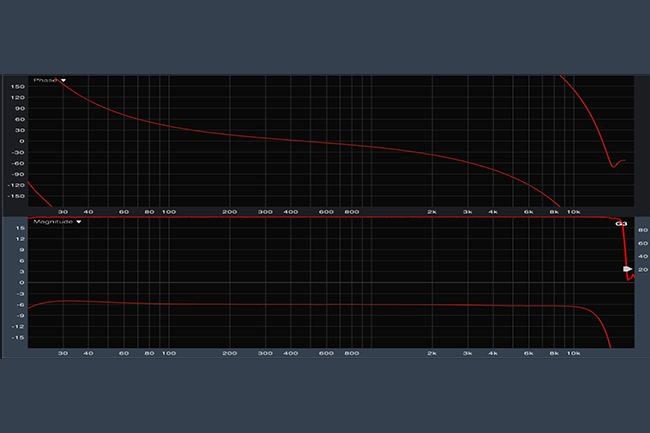The width and height of the screenshot is (650, 433).
Task: Click 10k on the Phase frequency axis
Action: [x=573, y=212]
